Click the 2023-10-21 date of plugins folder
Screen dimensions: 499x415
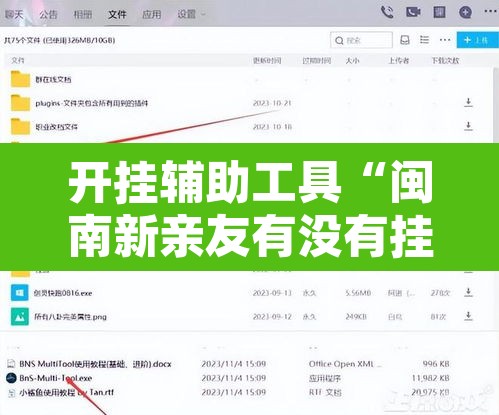pos(272,103)
